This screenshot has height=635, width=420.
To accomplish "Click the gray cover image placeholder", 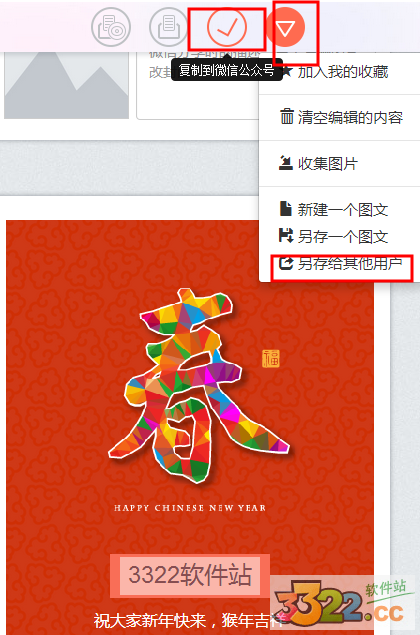I will pos(66,85).
